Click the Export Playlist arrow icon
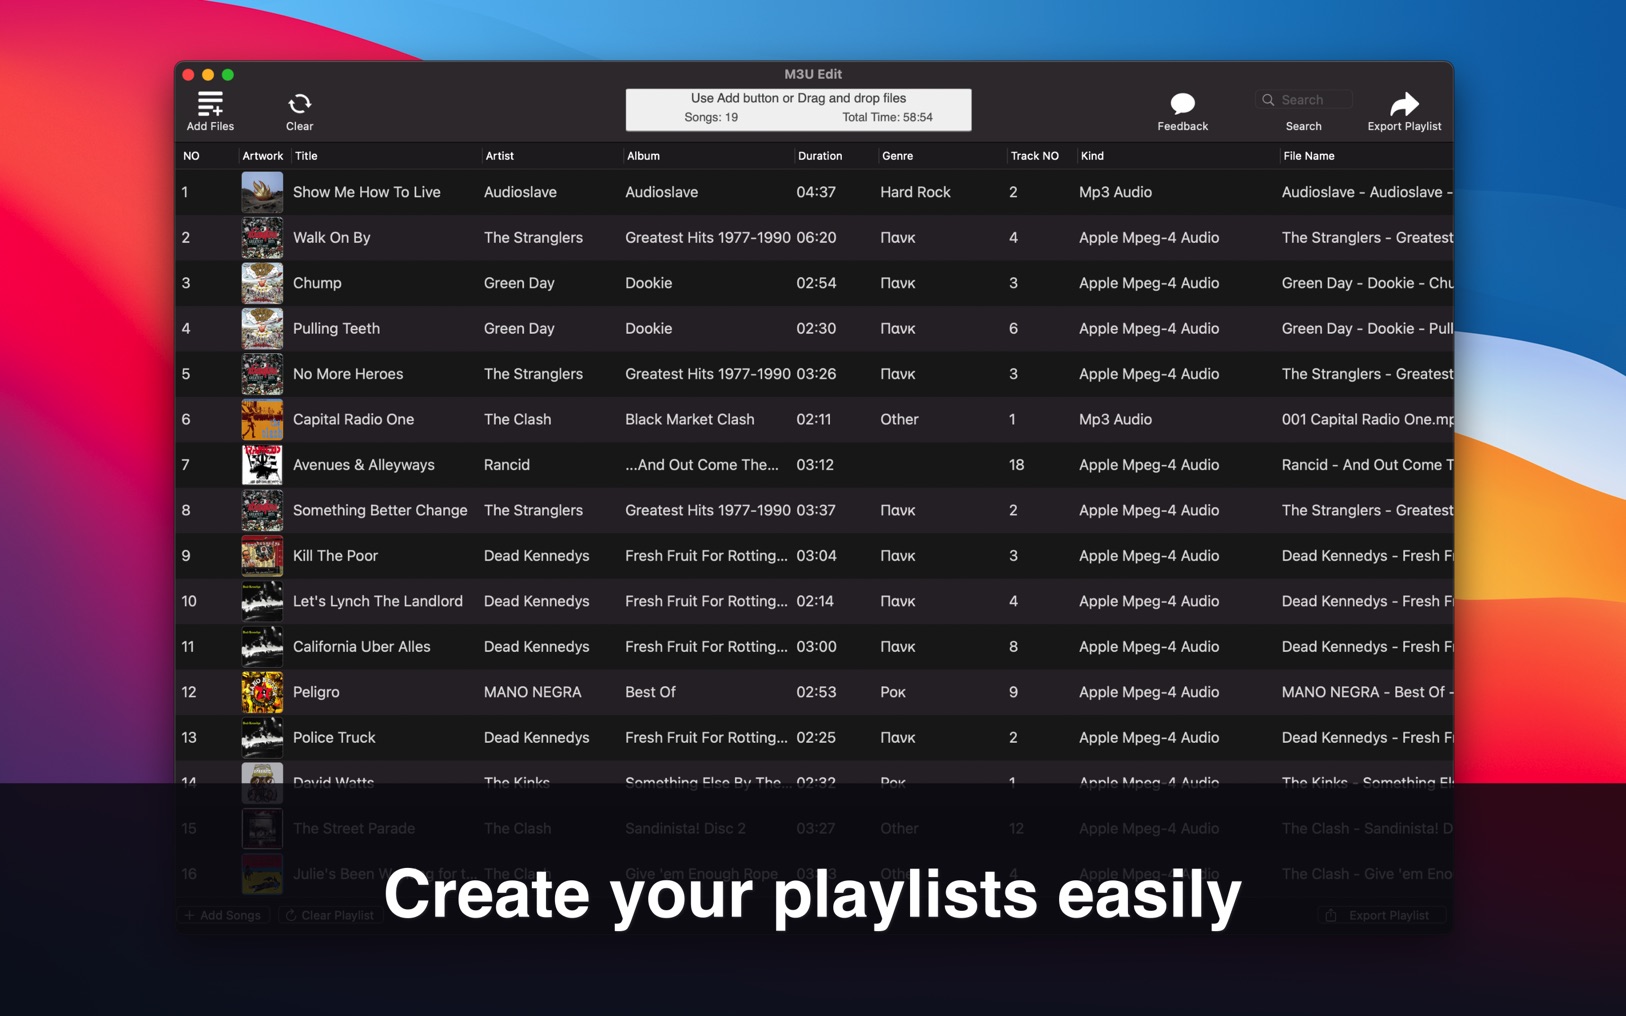The image size is (1626, 1016). (1404, 103)
